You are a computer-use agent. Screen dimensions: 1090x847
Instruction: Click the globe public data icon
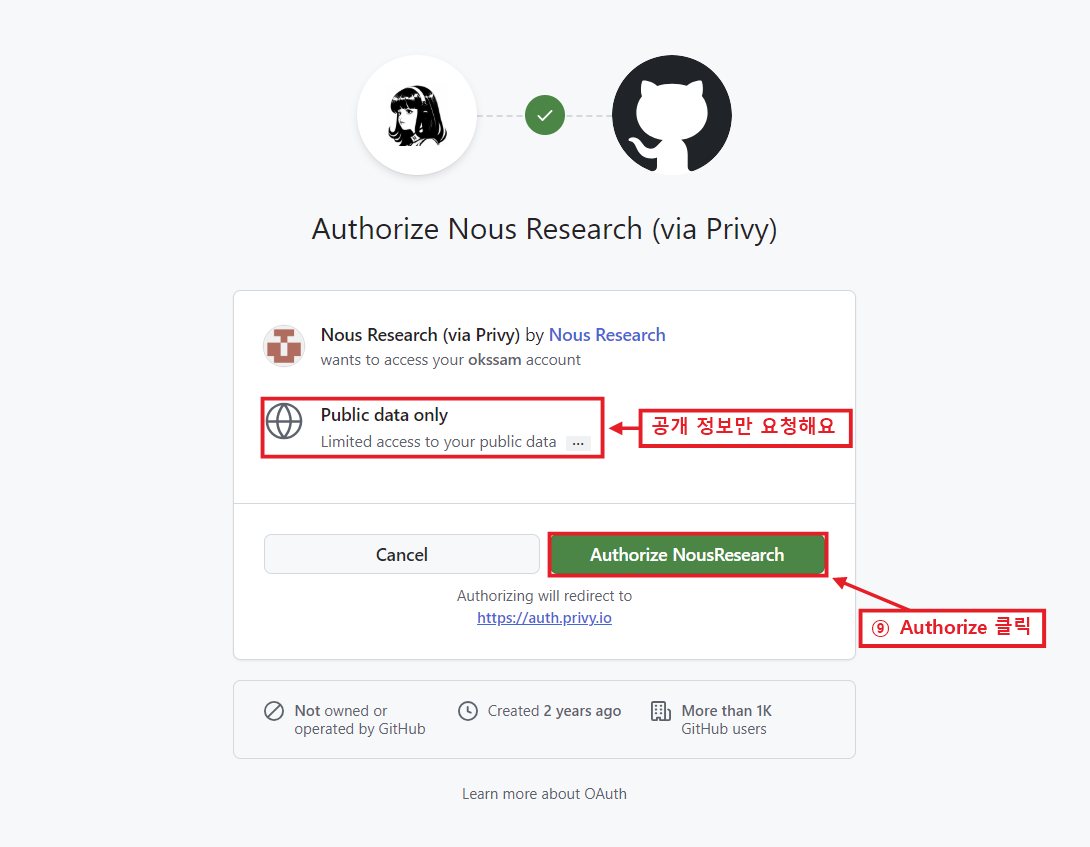pos(284,421)
